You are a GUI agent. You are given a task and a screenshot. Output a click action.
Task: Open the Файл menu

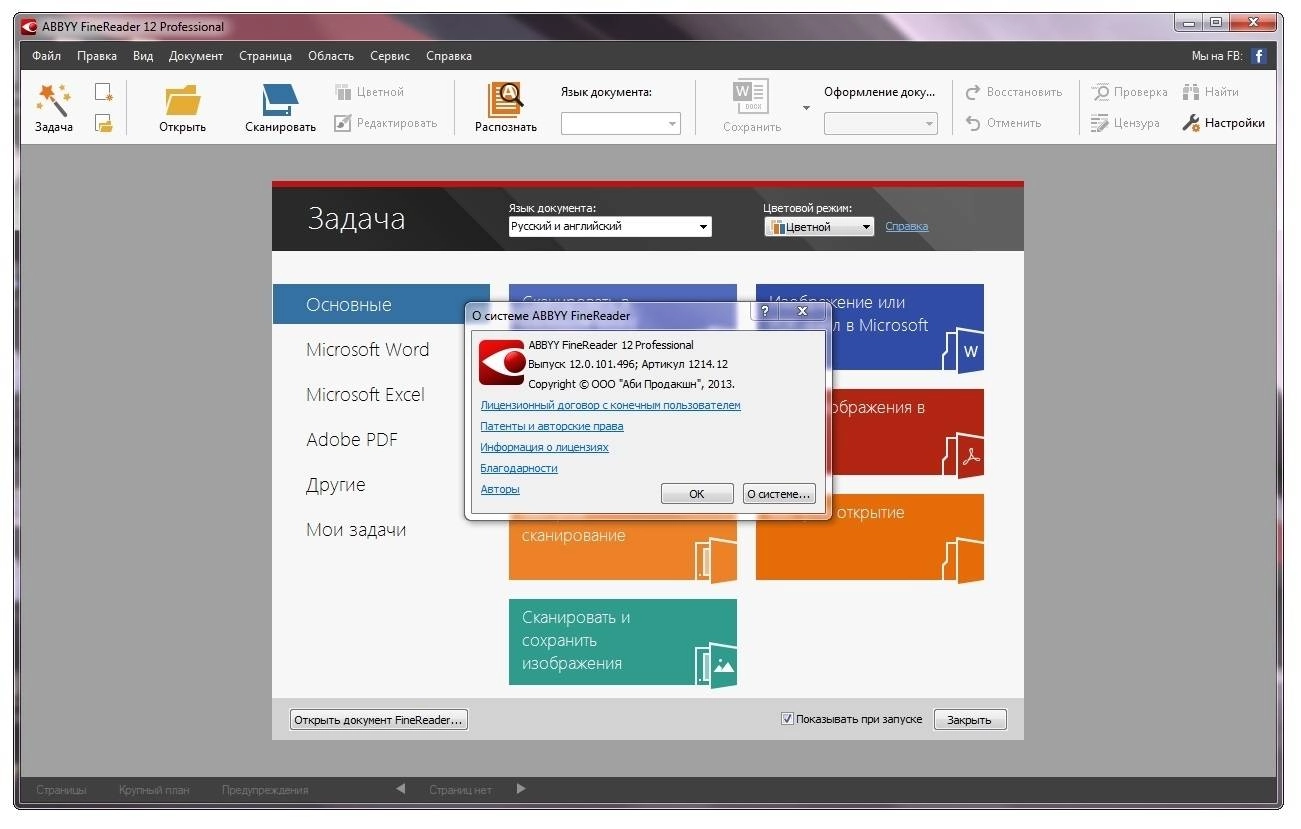pyautogui.click(x=46, y=56)
